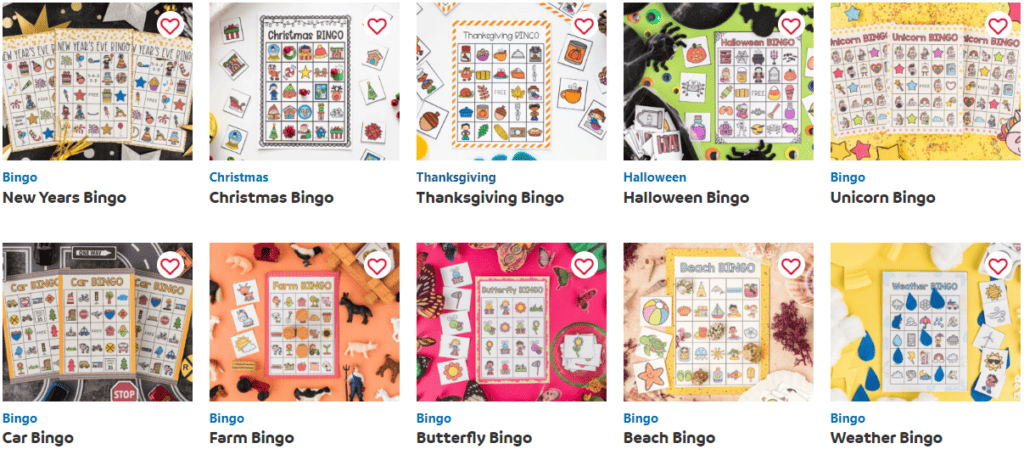Open the Unicorn Bingo title link
Viewport: 1024px width, 449px height.
coord(882,197)
